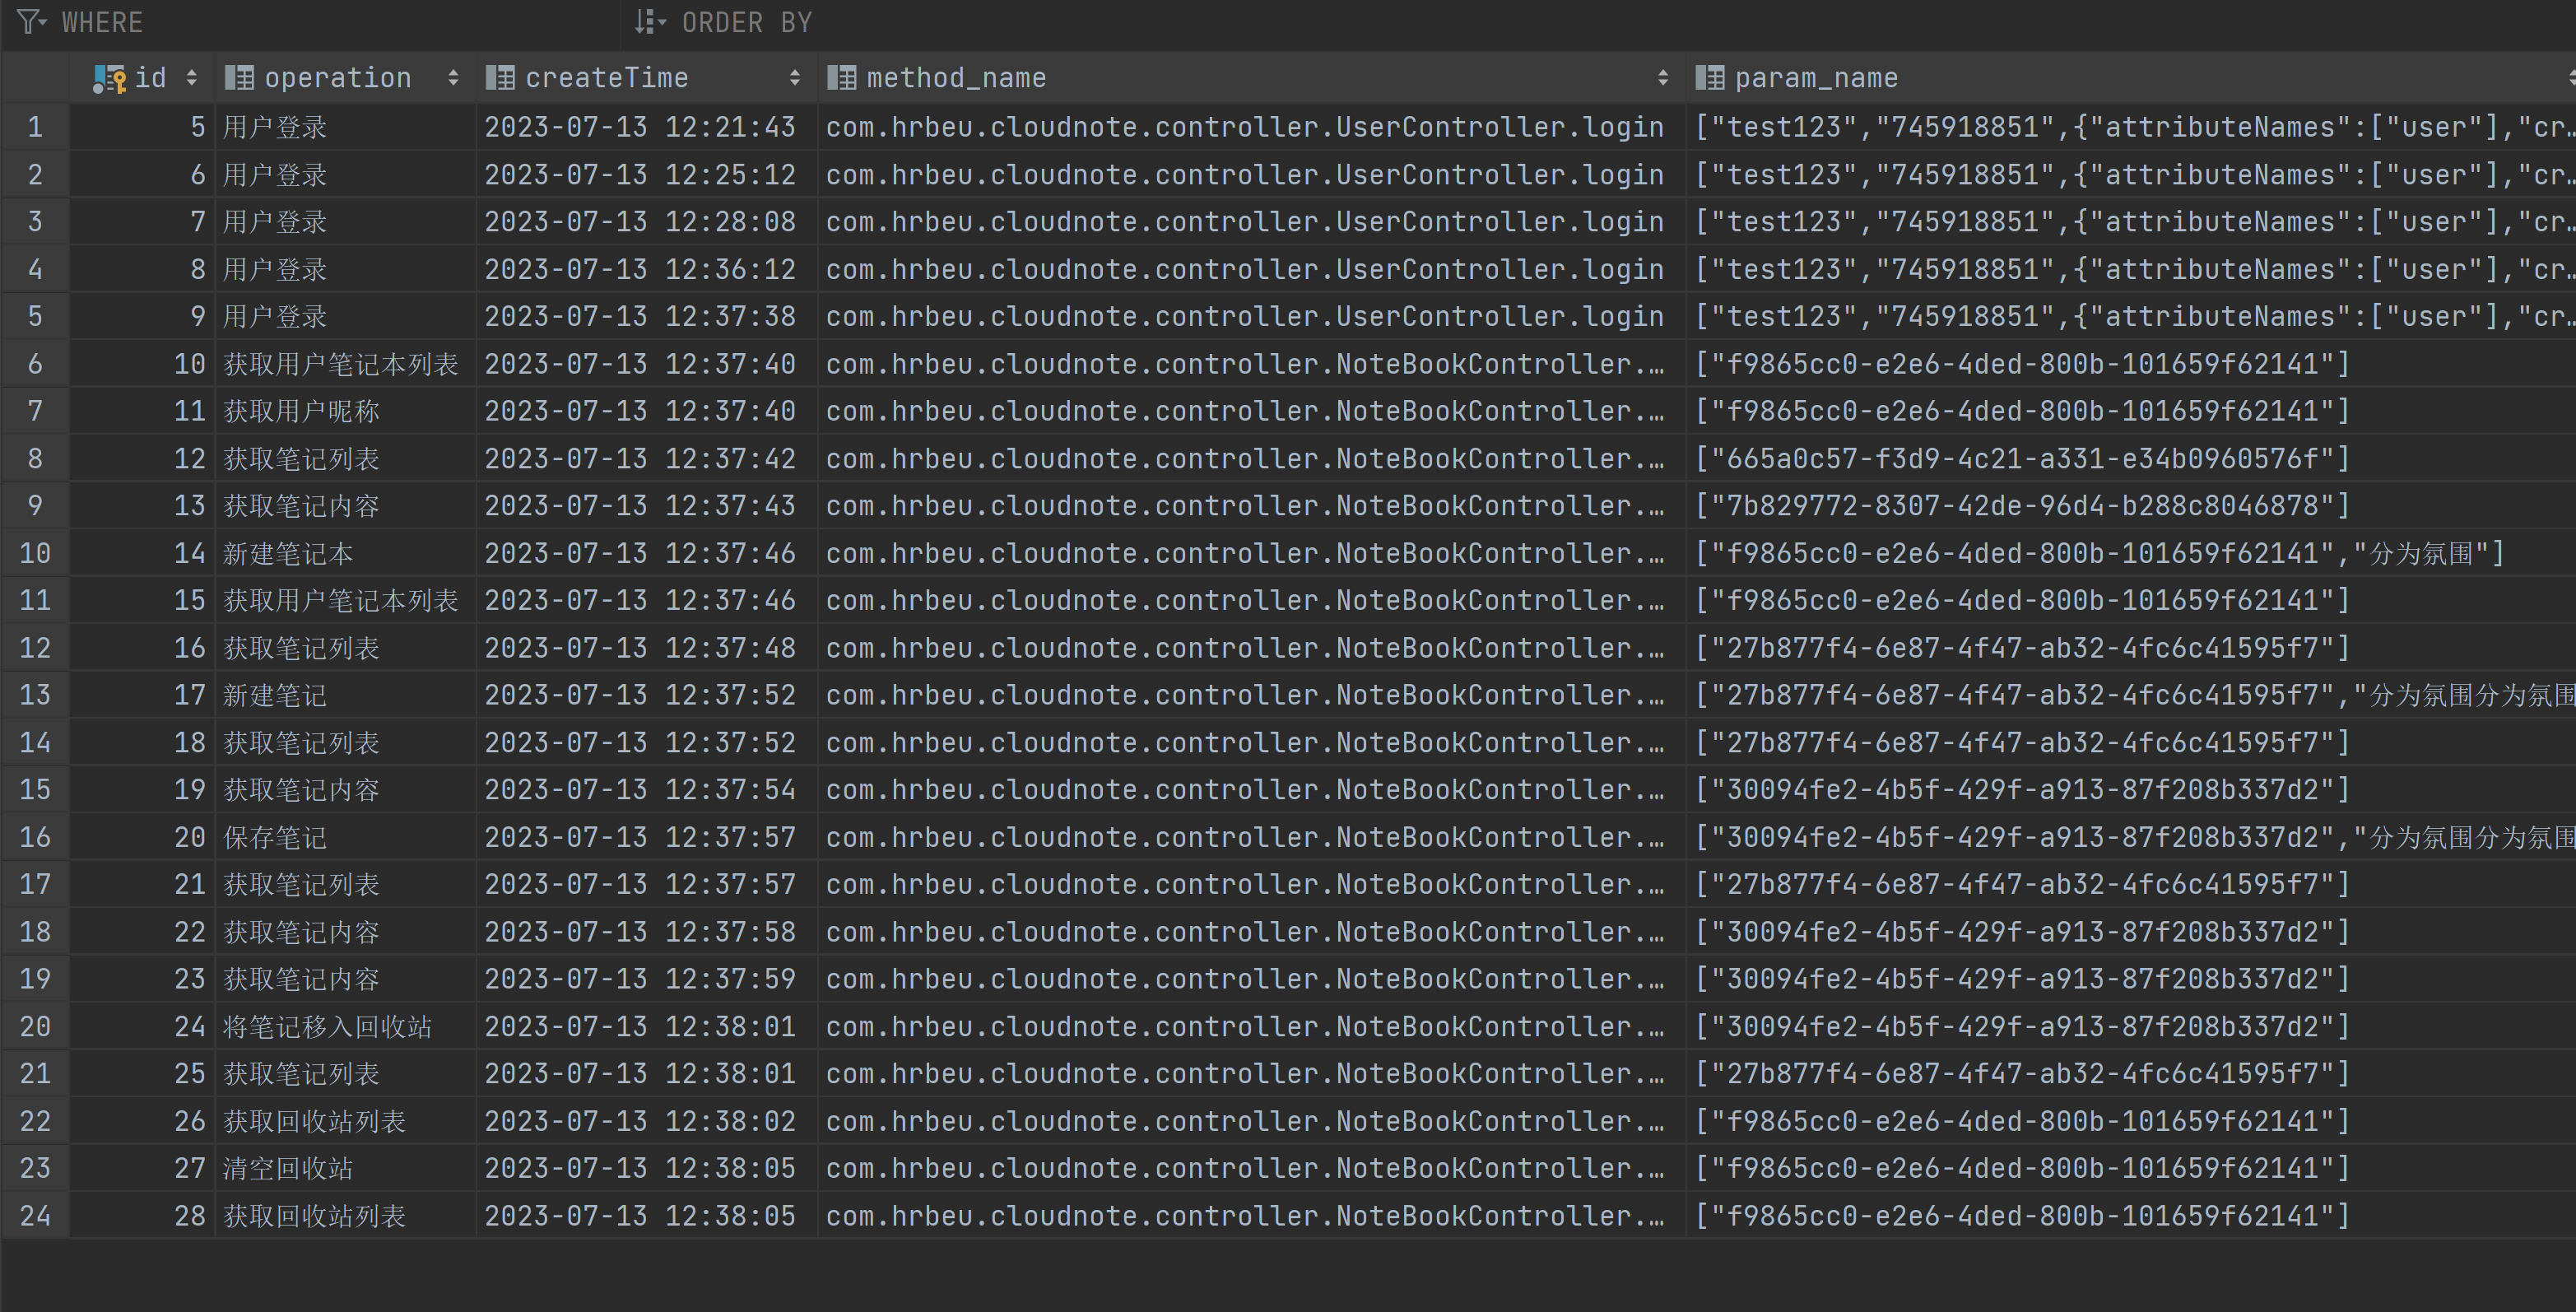The width and height of the screenshot is (2576, 1312).
Task: Toggle sort arrows on id column
Action: pyautogui.click(x=192, y=78)
